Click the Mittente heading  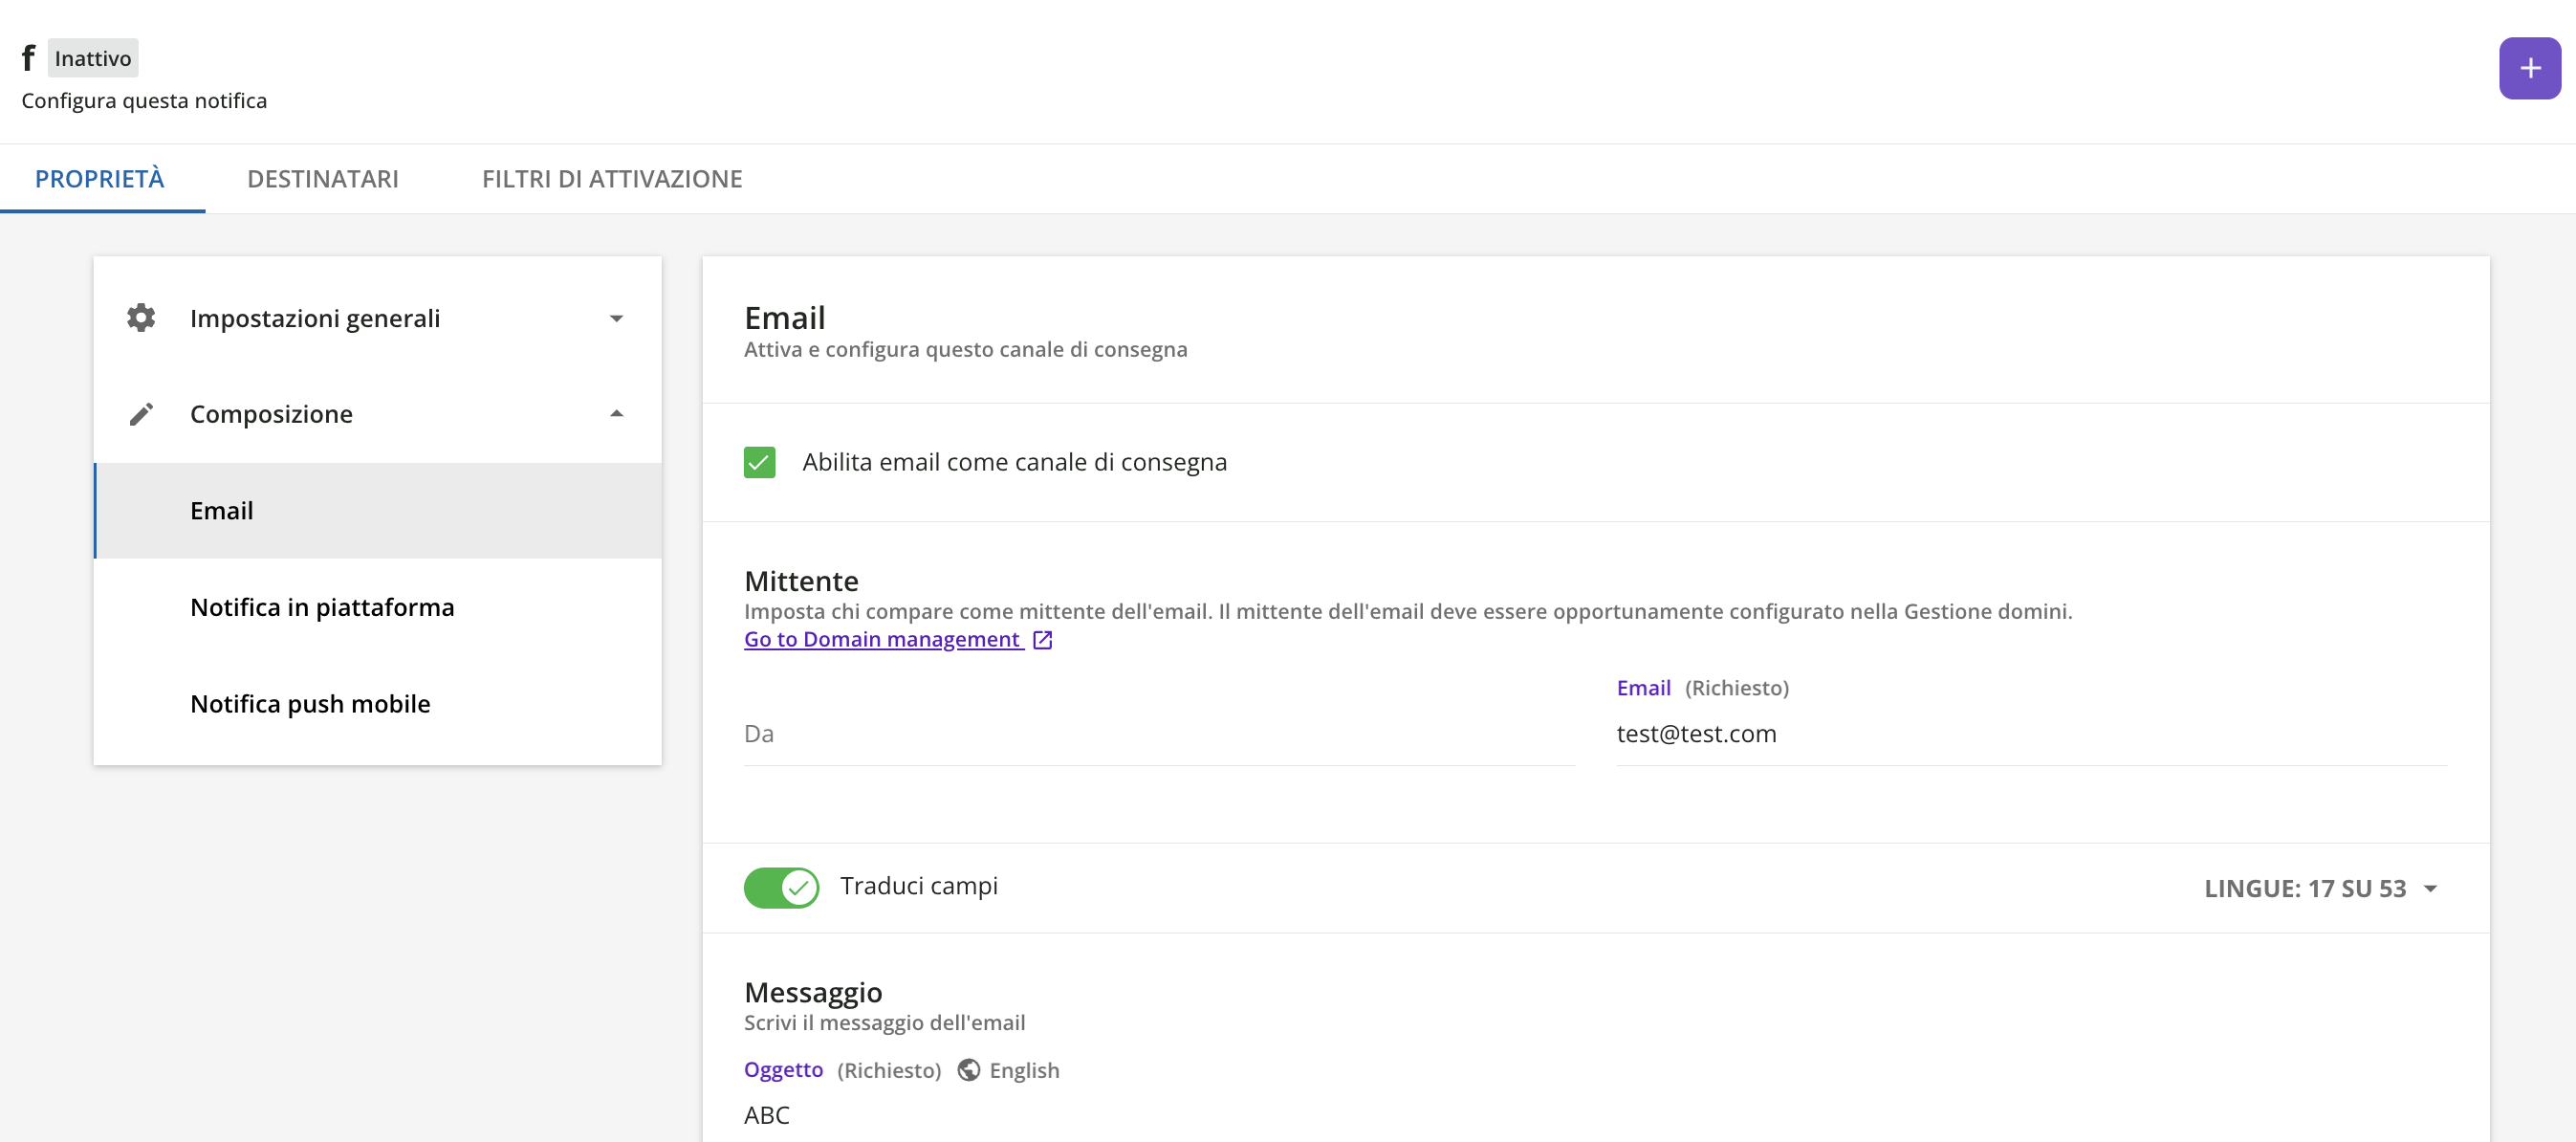coord(801,581)
